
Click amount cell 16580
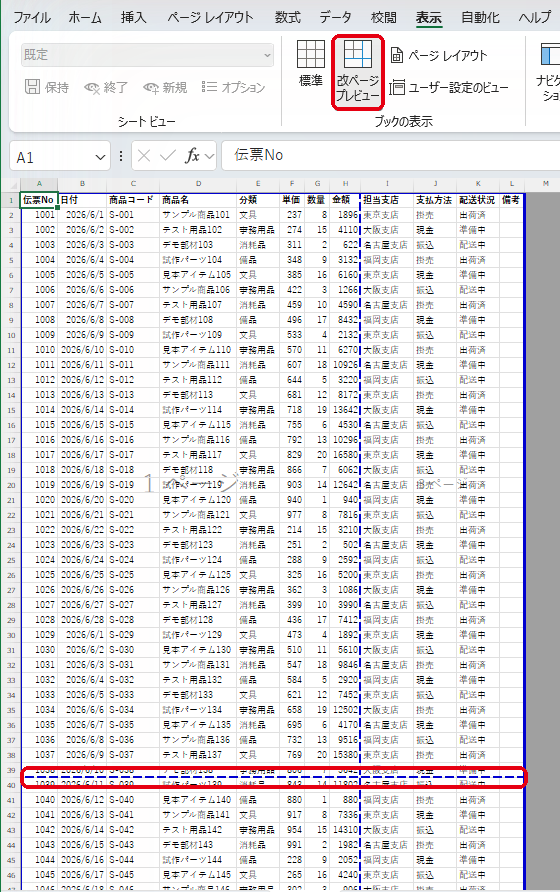pos(345,455)
